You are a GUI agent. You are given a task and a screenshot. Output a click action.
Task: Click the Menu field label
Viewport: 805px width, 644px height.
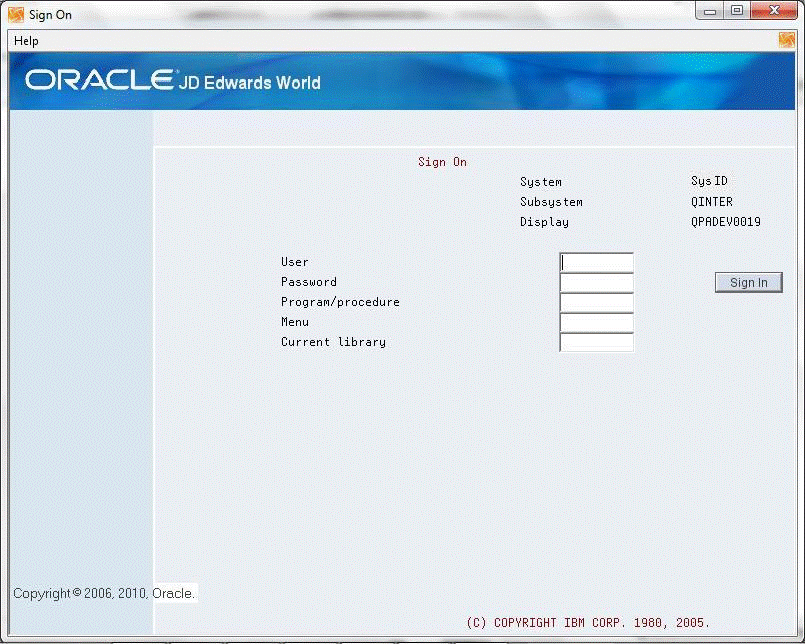[295, 322]
